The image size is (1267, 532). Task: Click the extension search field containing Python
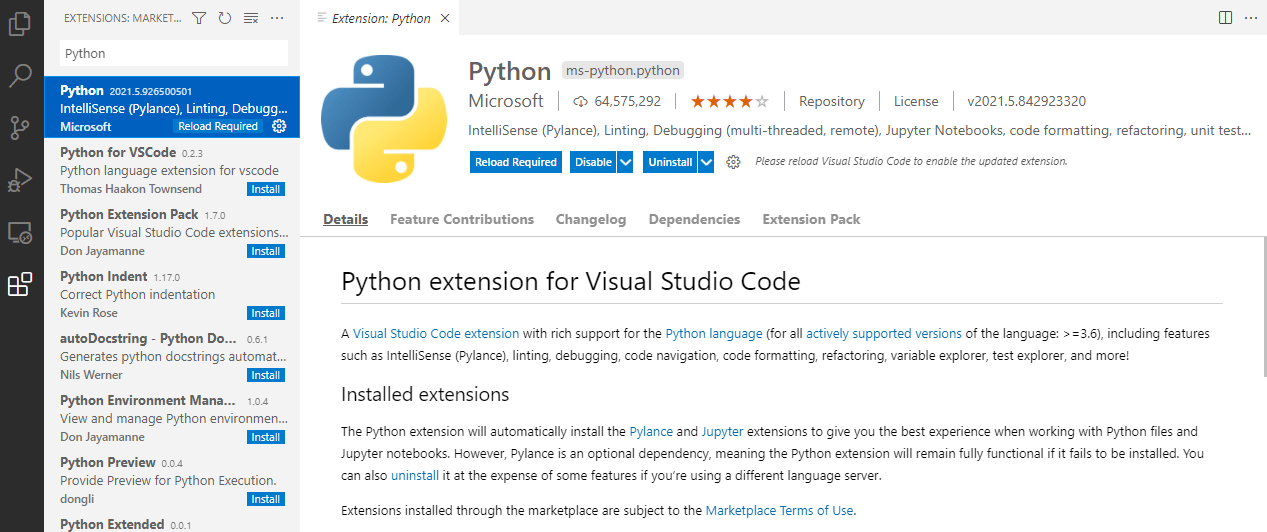(x=173, y=53)
